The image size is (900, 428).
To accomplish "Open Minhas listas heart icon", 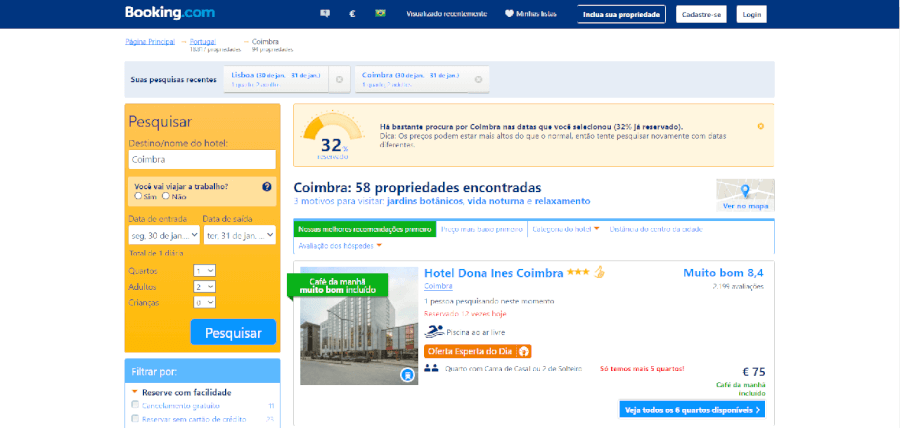I will pyautogui.click(x=509, y=14).
